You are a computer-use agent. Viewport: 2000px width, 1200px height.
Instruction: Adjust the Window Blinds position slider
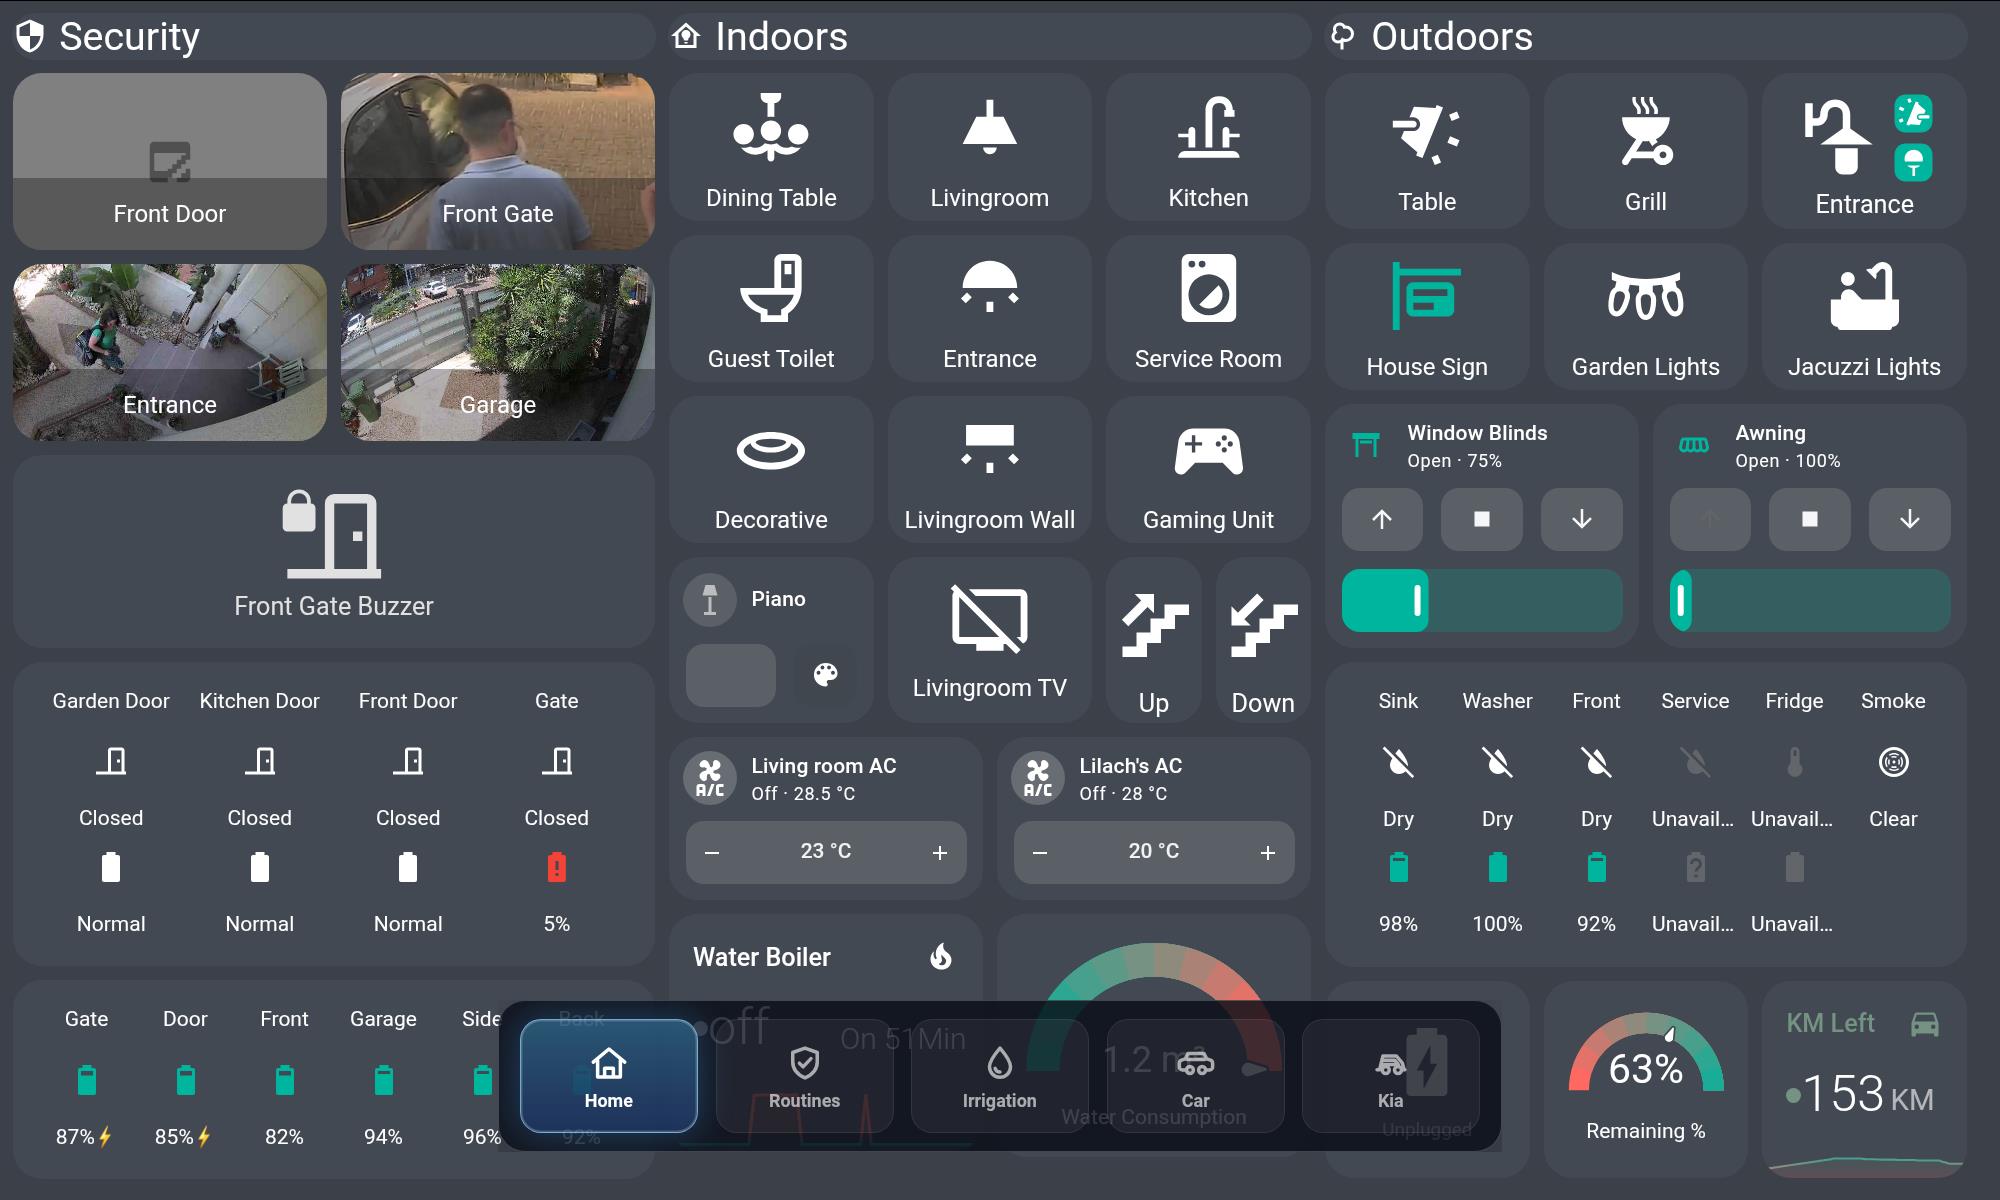(x=1482, y=601)
